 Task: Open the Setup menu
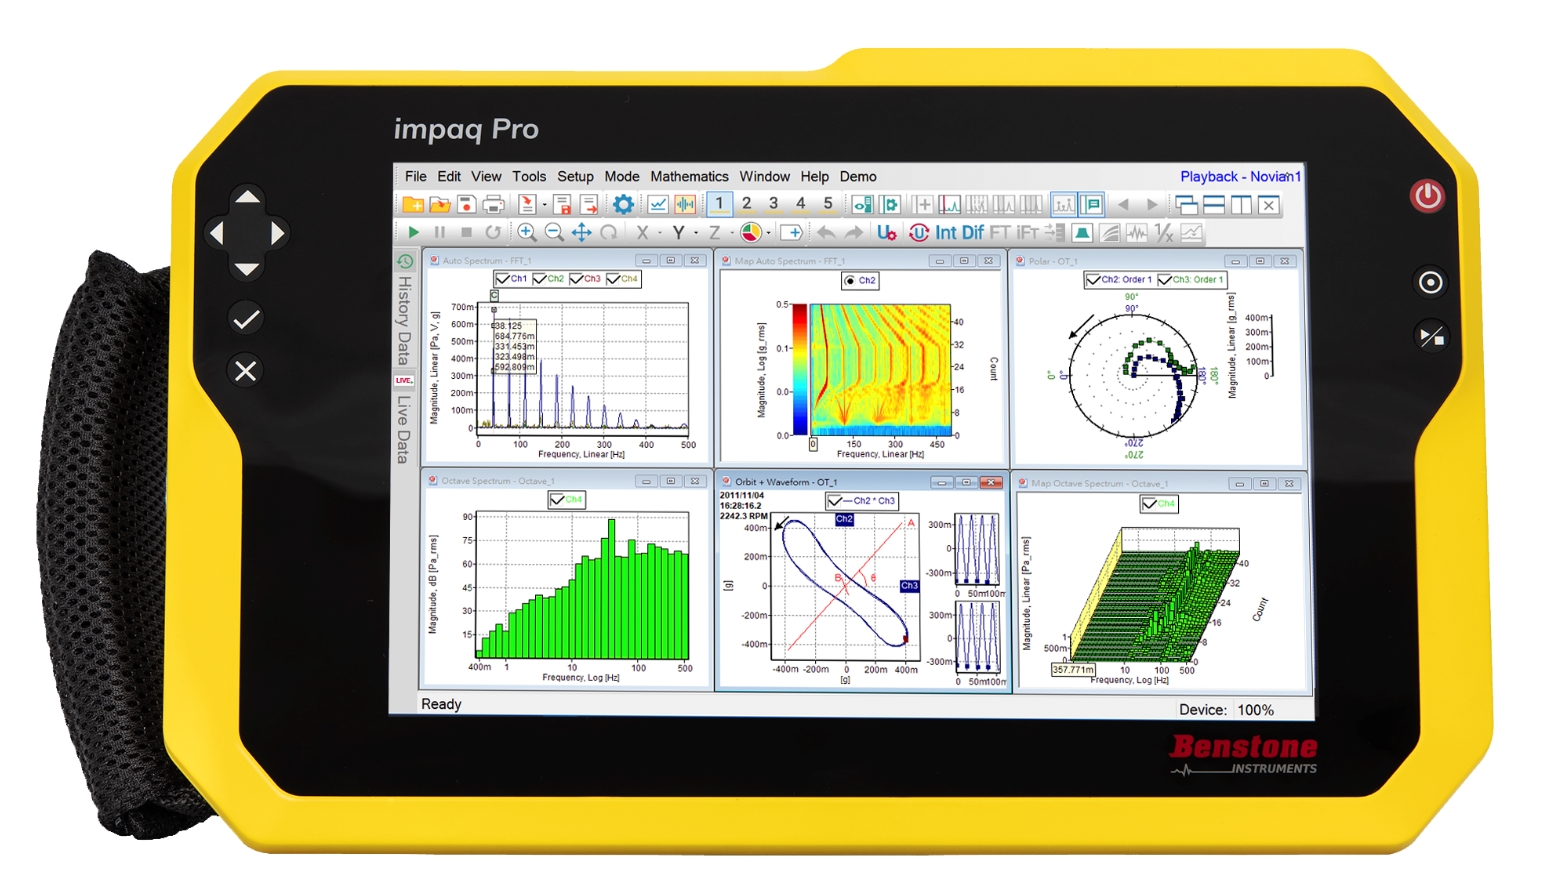[x=575, y=176]
